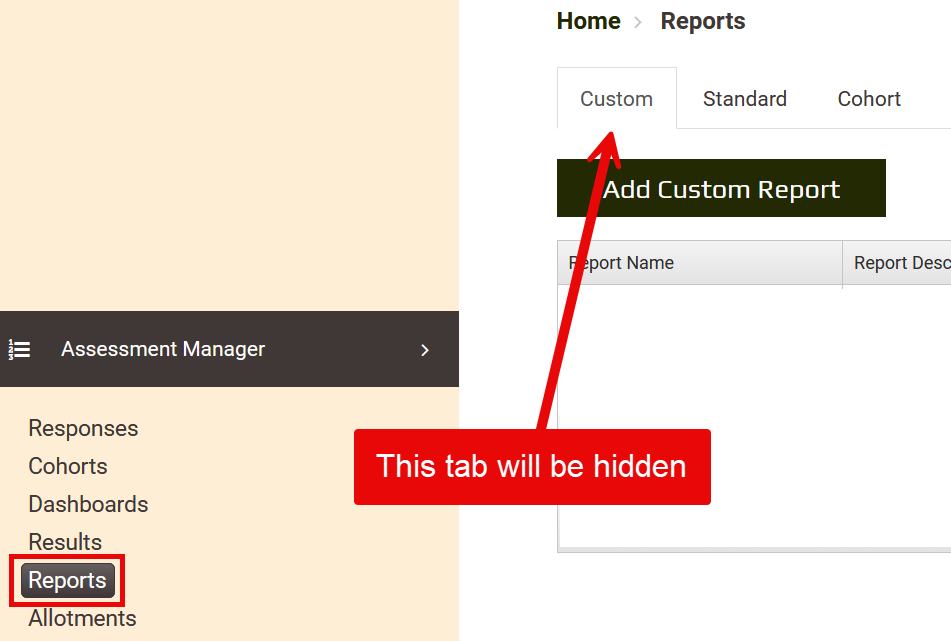Image resolution: width=951 pixels, height=641 pixels.
Task: Open Allotments from the sidebar
Action: tap(82, 618)
